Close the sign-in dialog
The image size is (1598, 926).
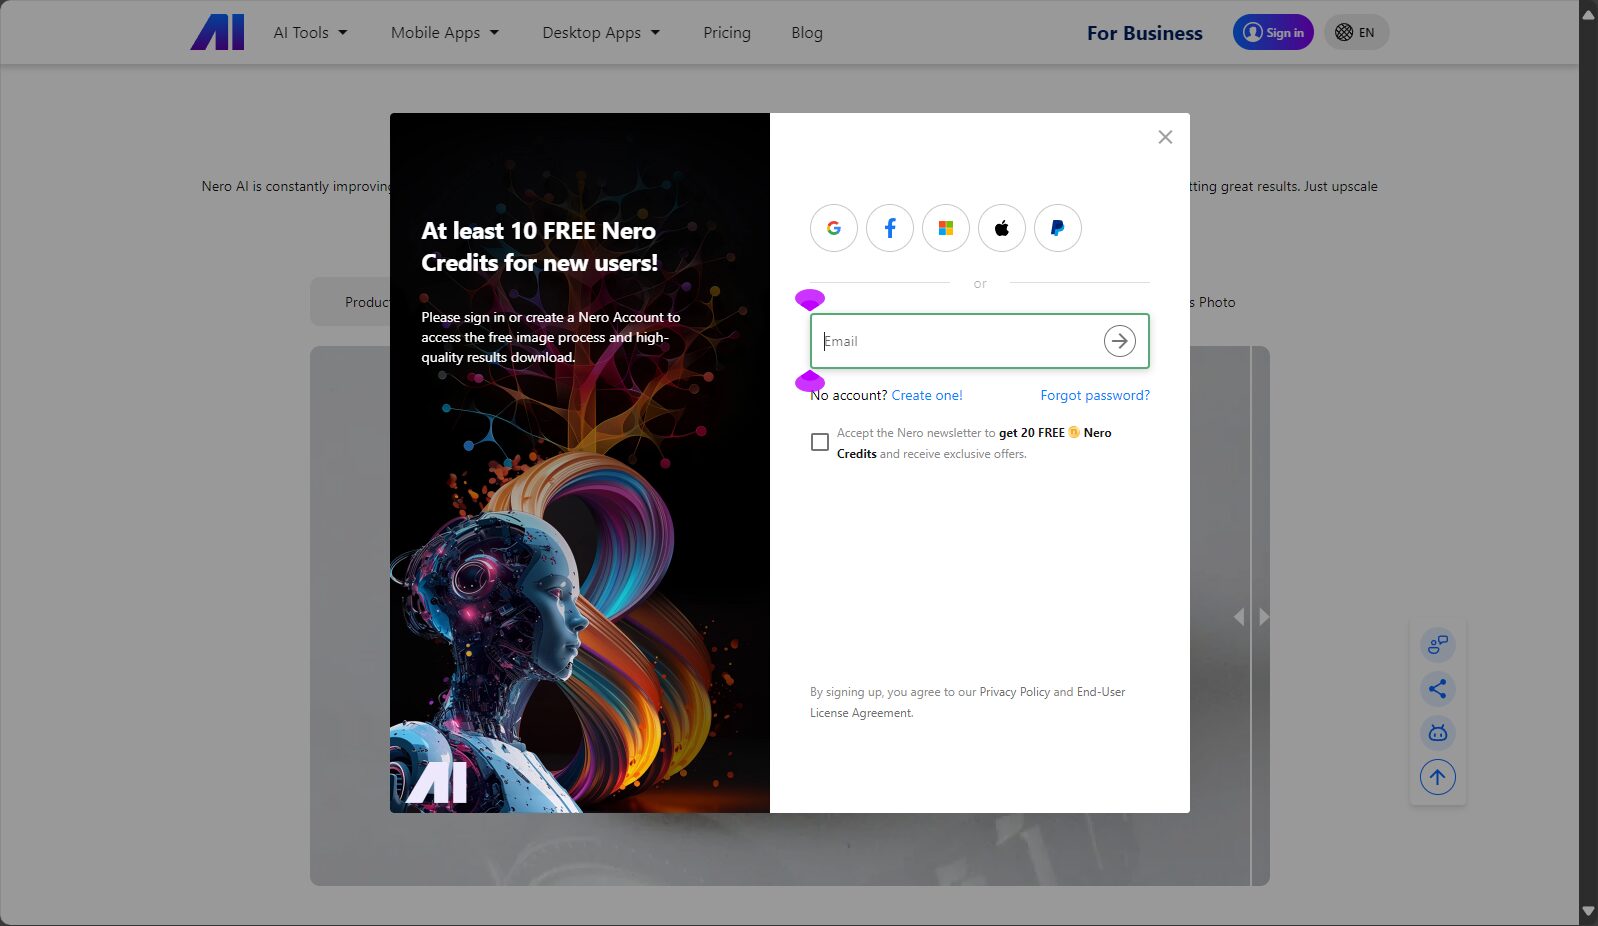(1165, 137)
